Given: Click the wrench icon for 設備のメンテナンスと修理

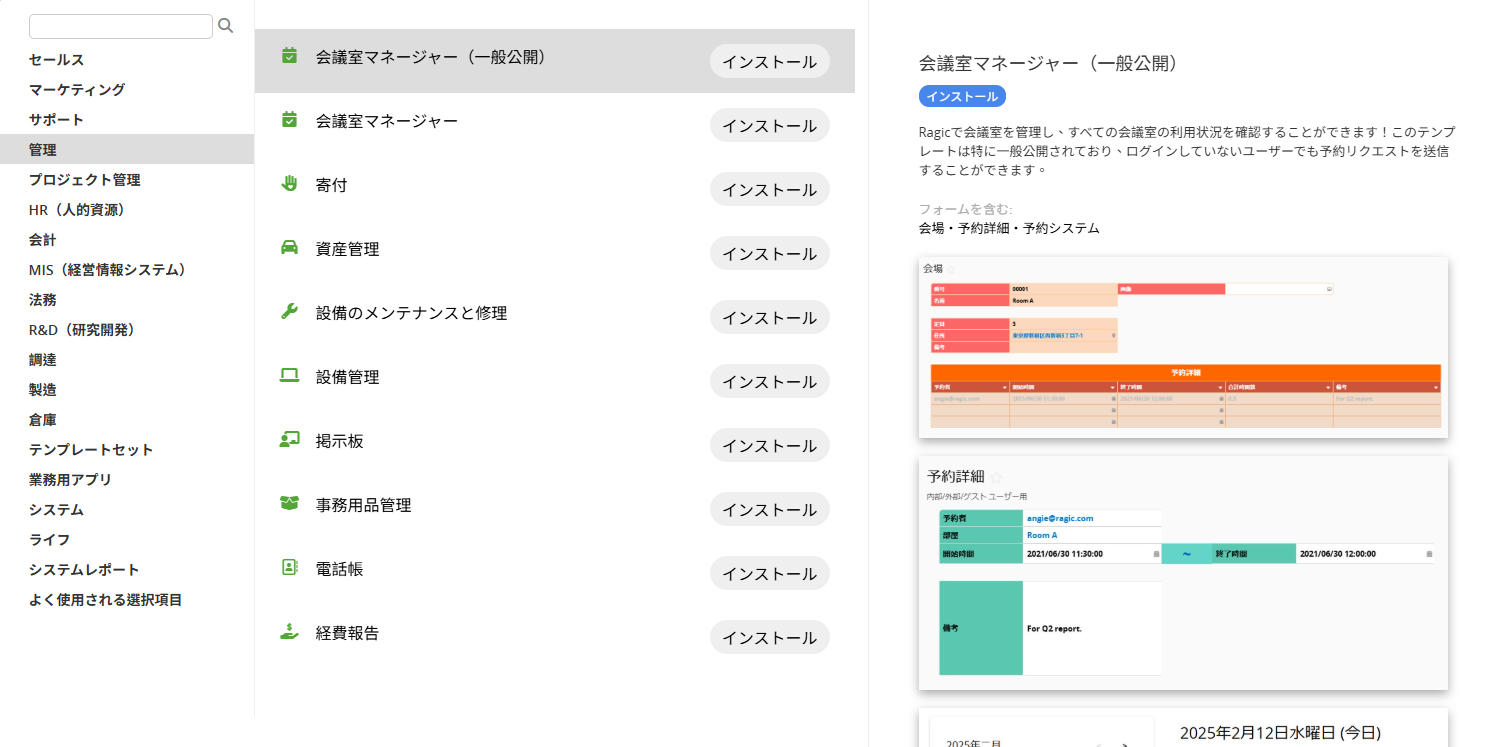Looking at the screenshot, I should pyautogui.click(x=289, y=312).
